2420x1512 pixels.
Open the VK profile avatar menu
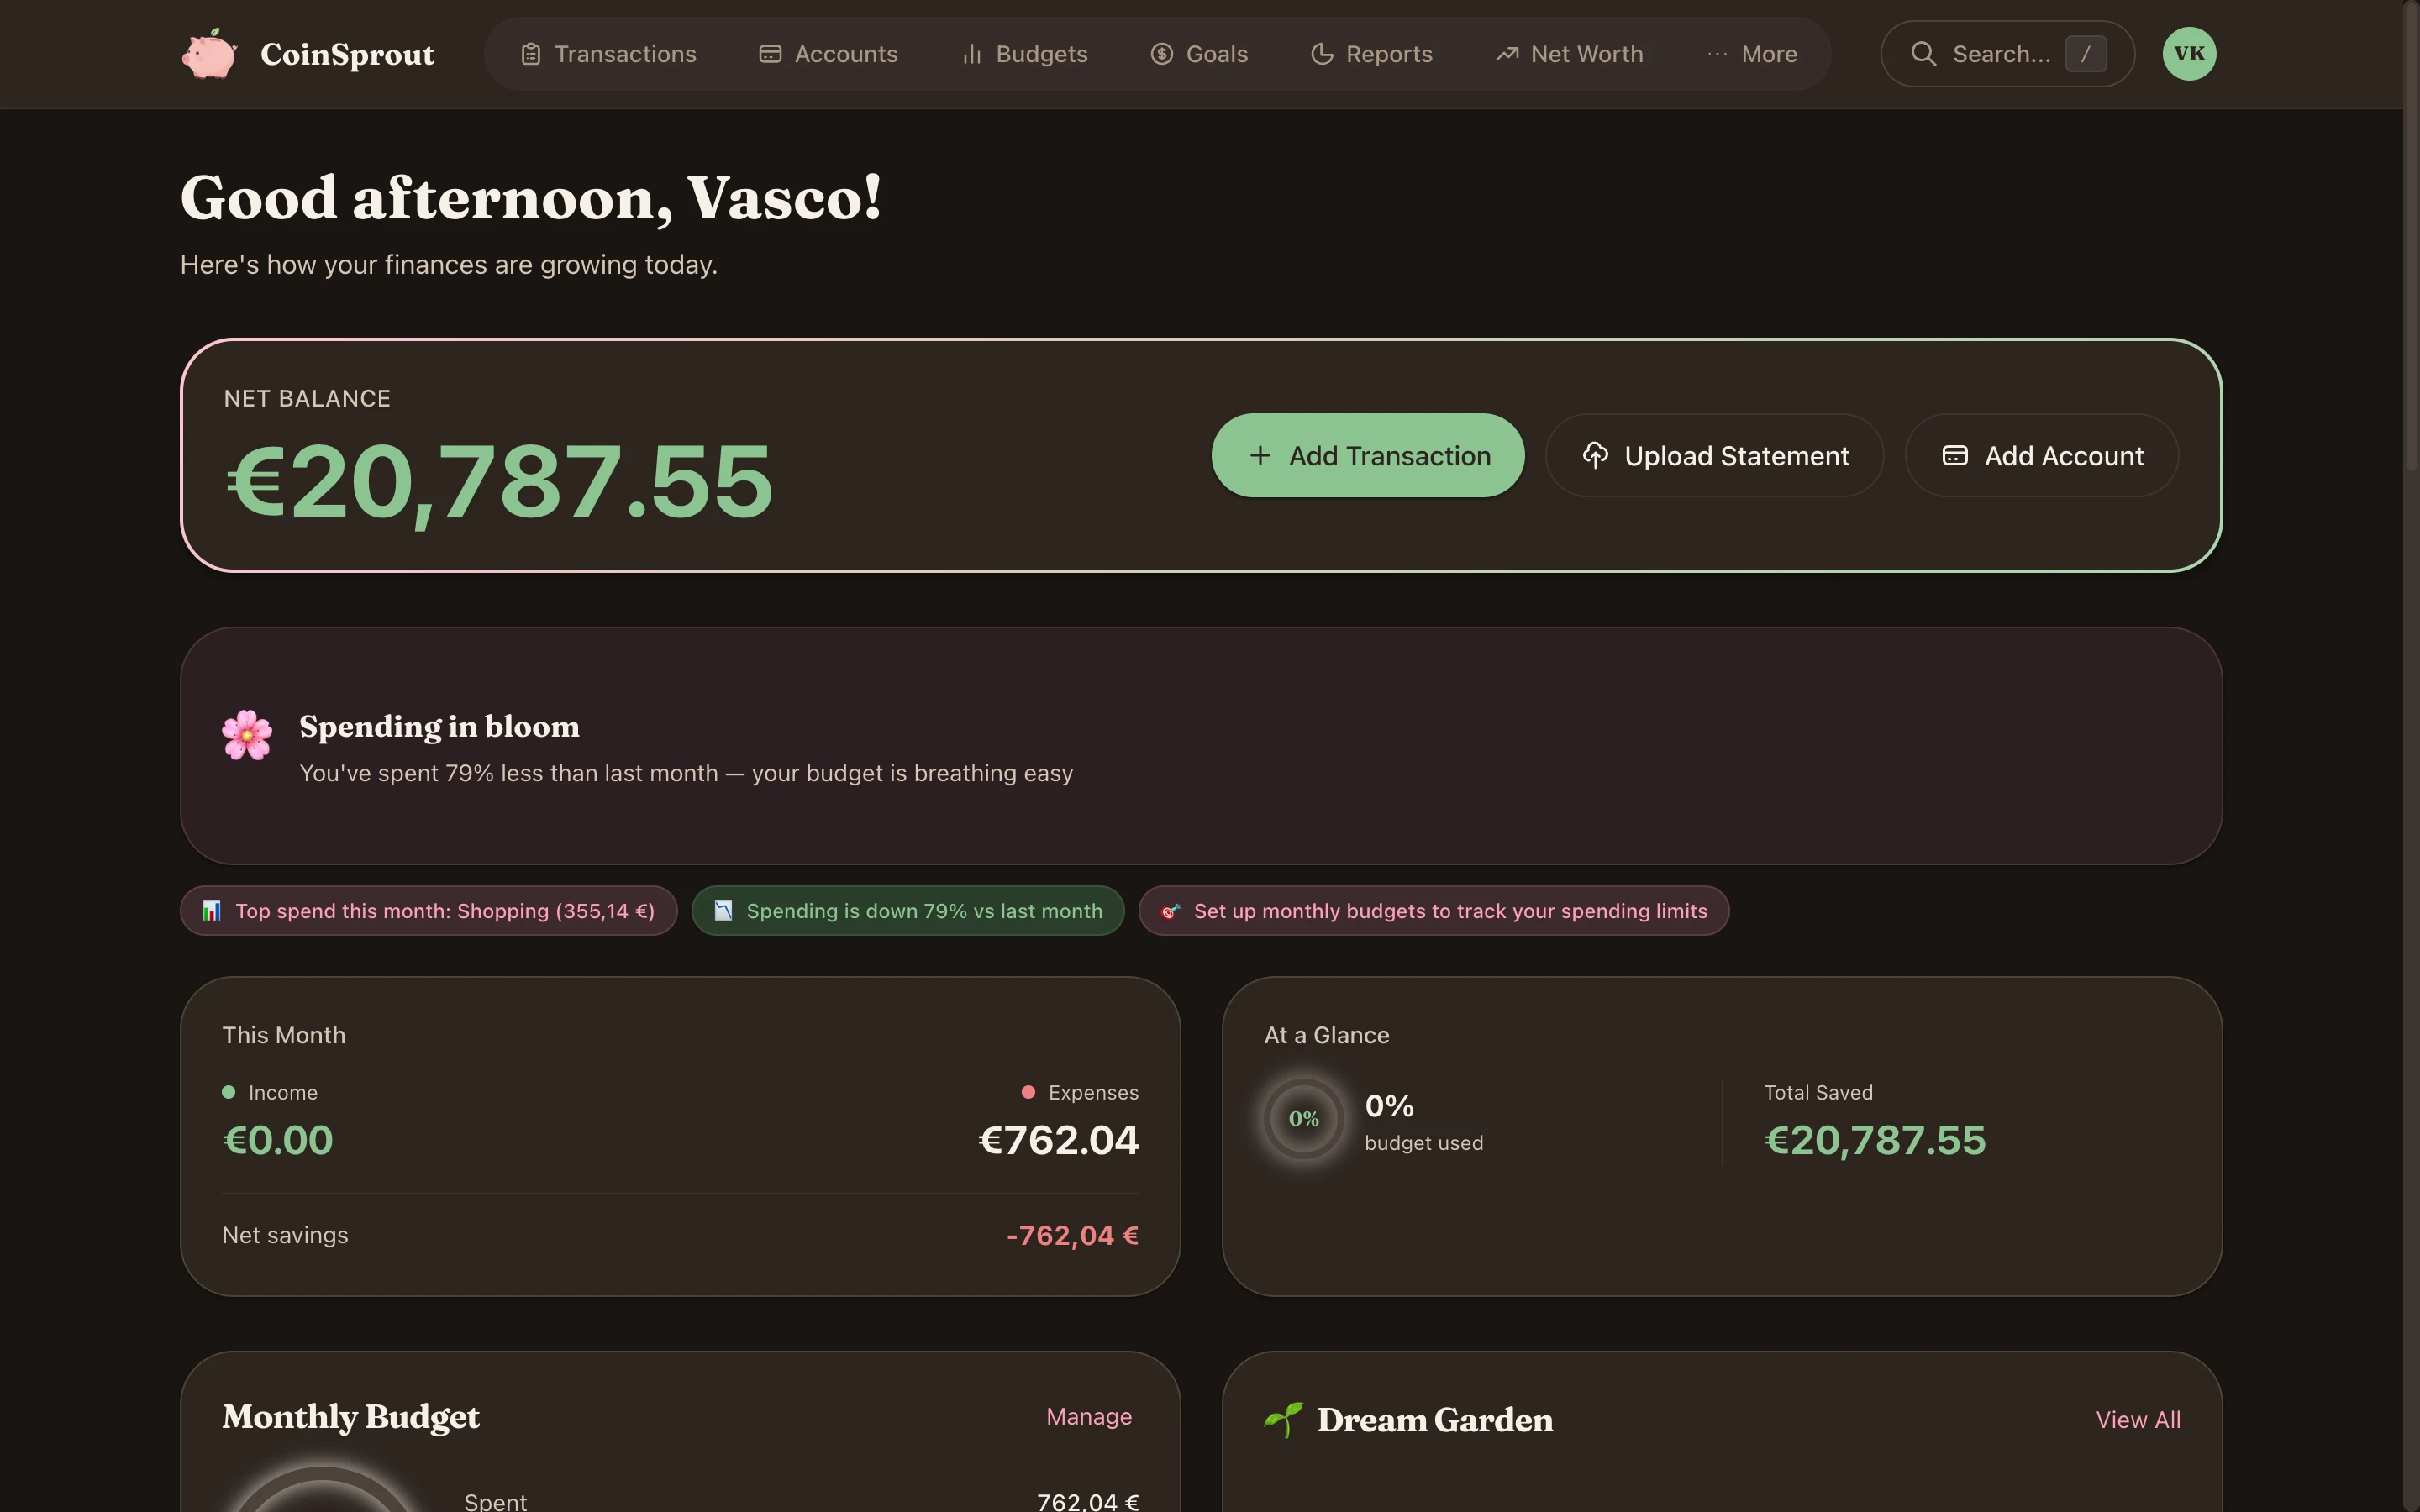tap(2189, 53)
